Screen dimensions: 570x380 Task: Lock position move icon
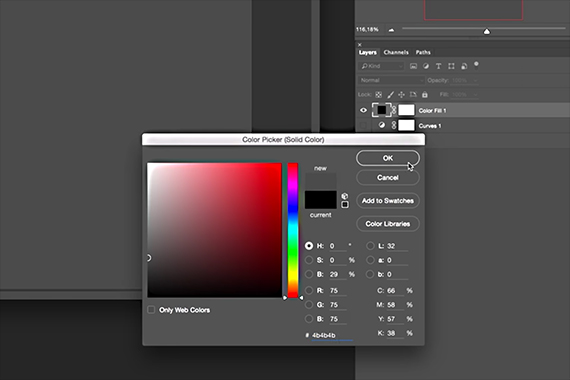[x=401, y=95]
